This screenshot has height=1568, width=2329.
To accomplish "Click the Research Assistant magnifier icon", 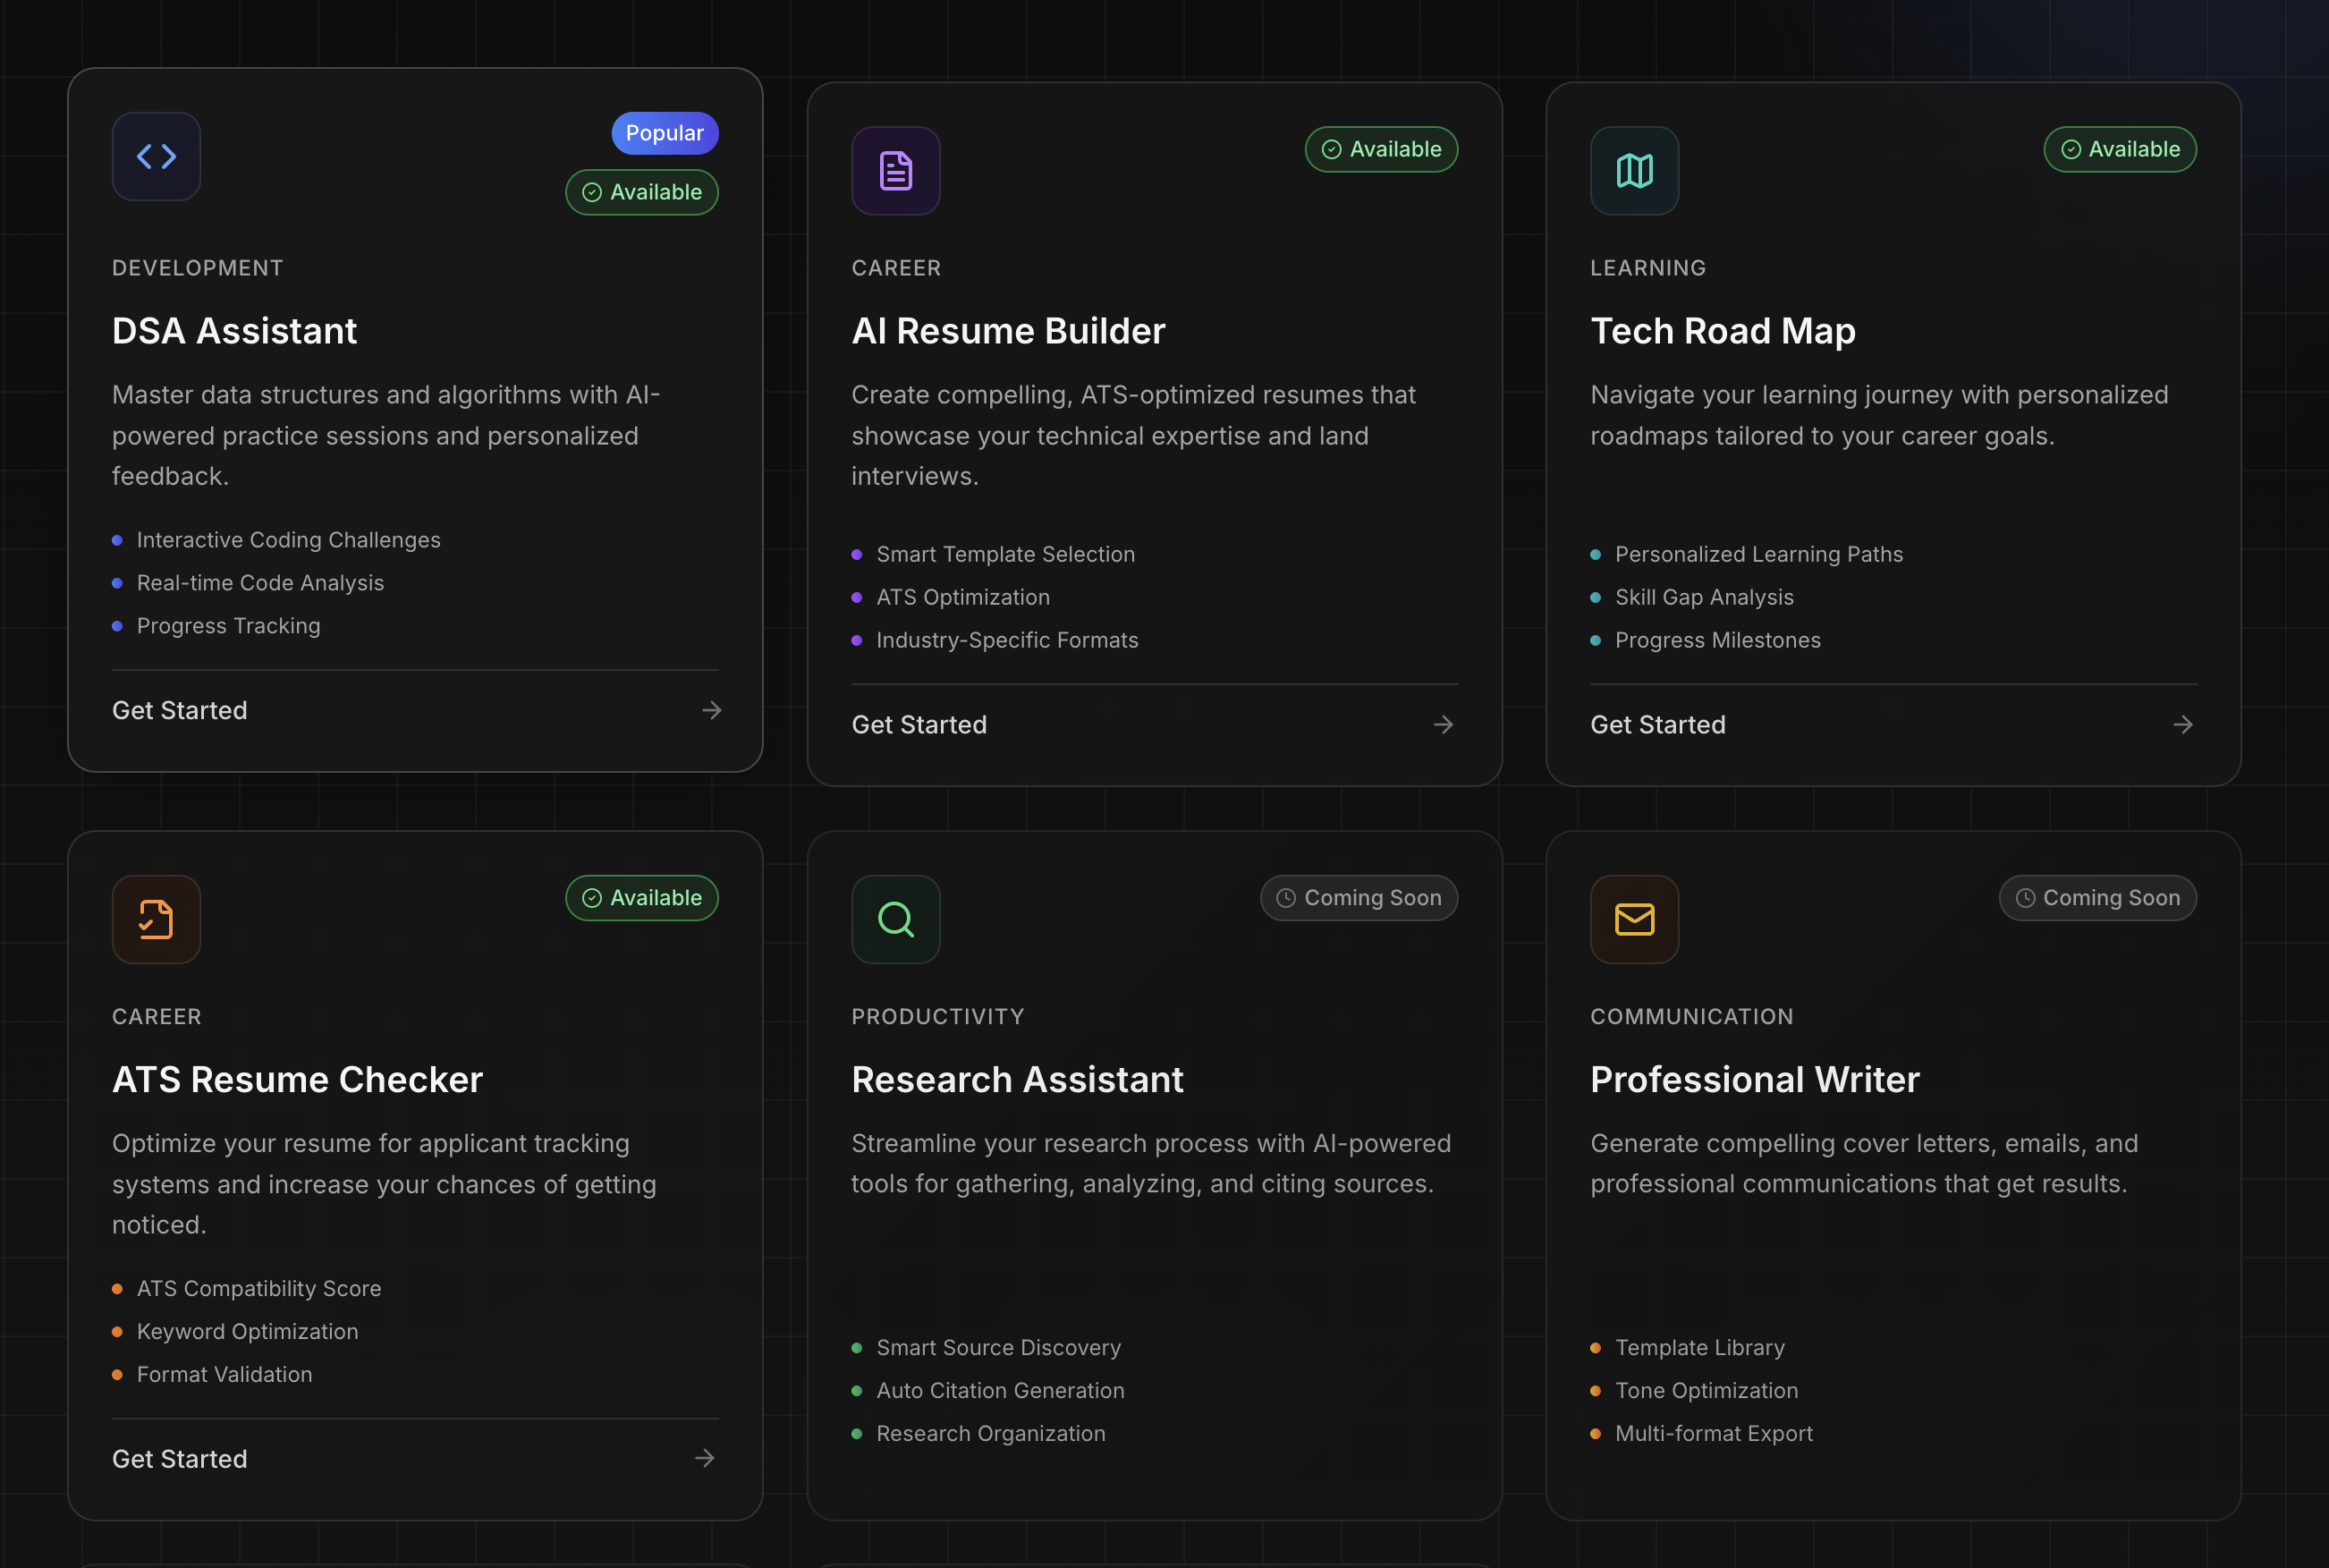I will (895, 919).
